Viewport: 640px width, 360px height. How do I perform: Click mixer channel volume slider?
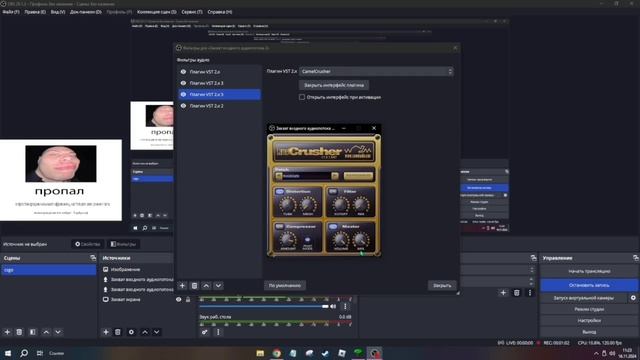(264, 306)
